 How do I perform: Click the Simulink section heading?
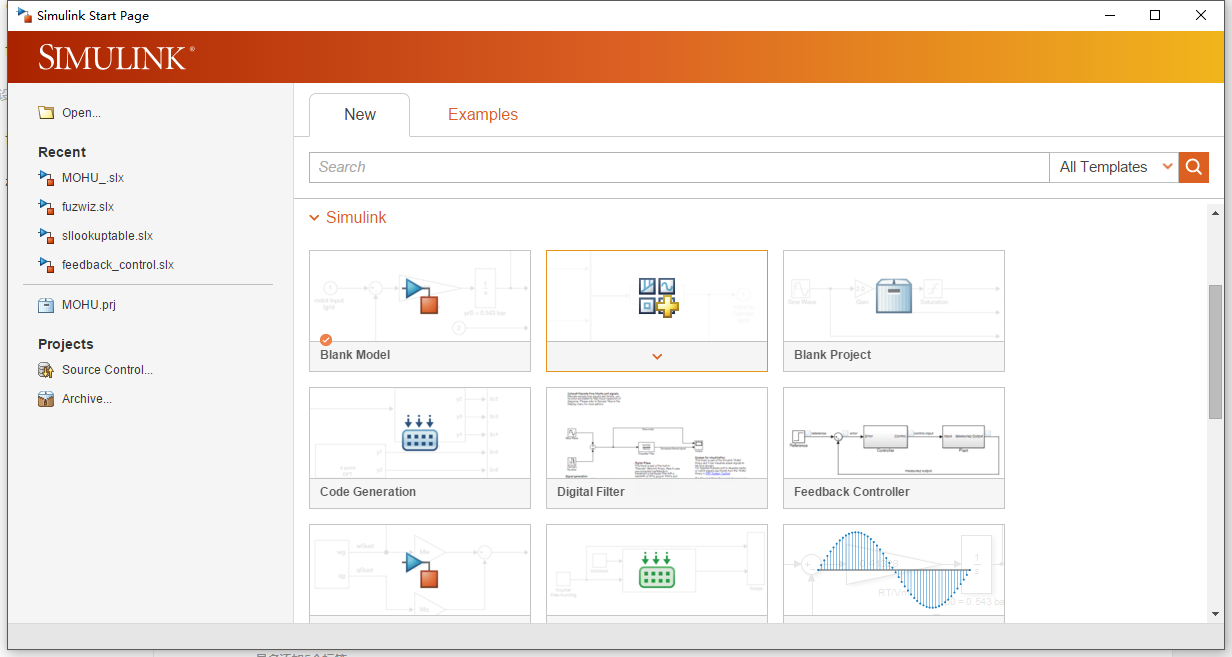pos(356,218)
